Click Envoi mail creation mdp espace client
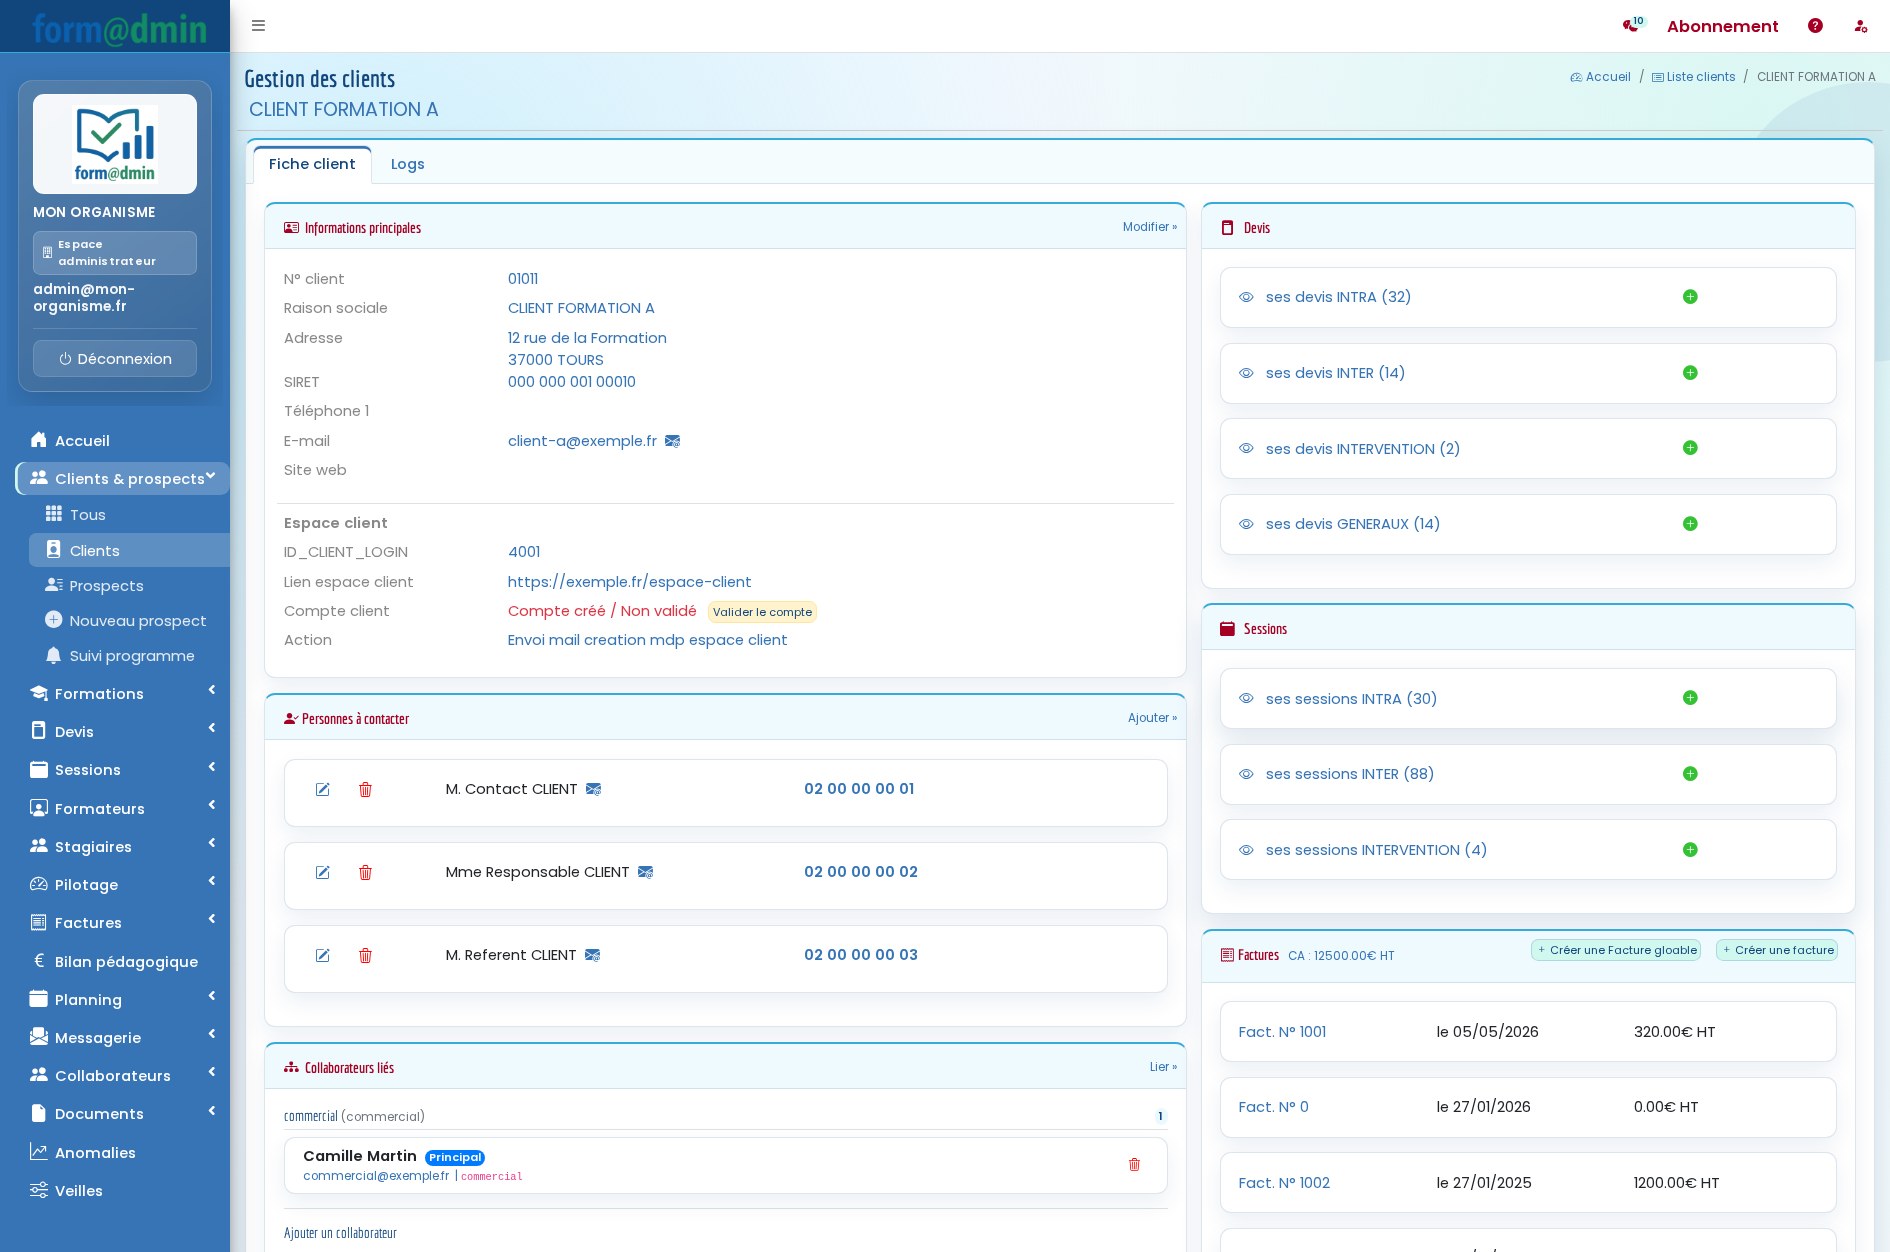The width and height of the screenshot is (1890, 1252). (x=647, y=640)
